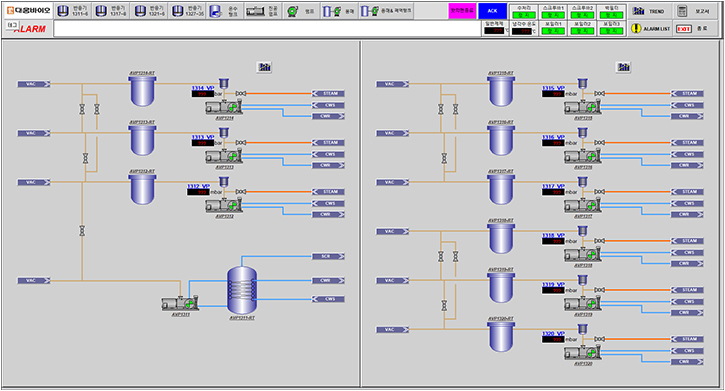Click the STEAM arrow for AVP1313
725x391 pixels.
328,142
